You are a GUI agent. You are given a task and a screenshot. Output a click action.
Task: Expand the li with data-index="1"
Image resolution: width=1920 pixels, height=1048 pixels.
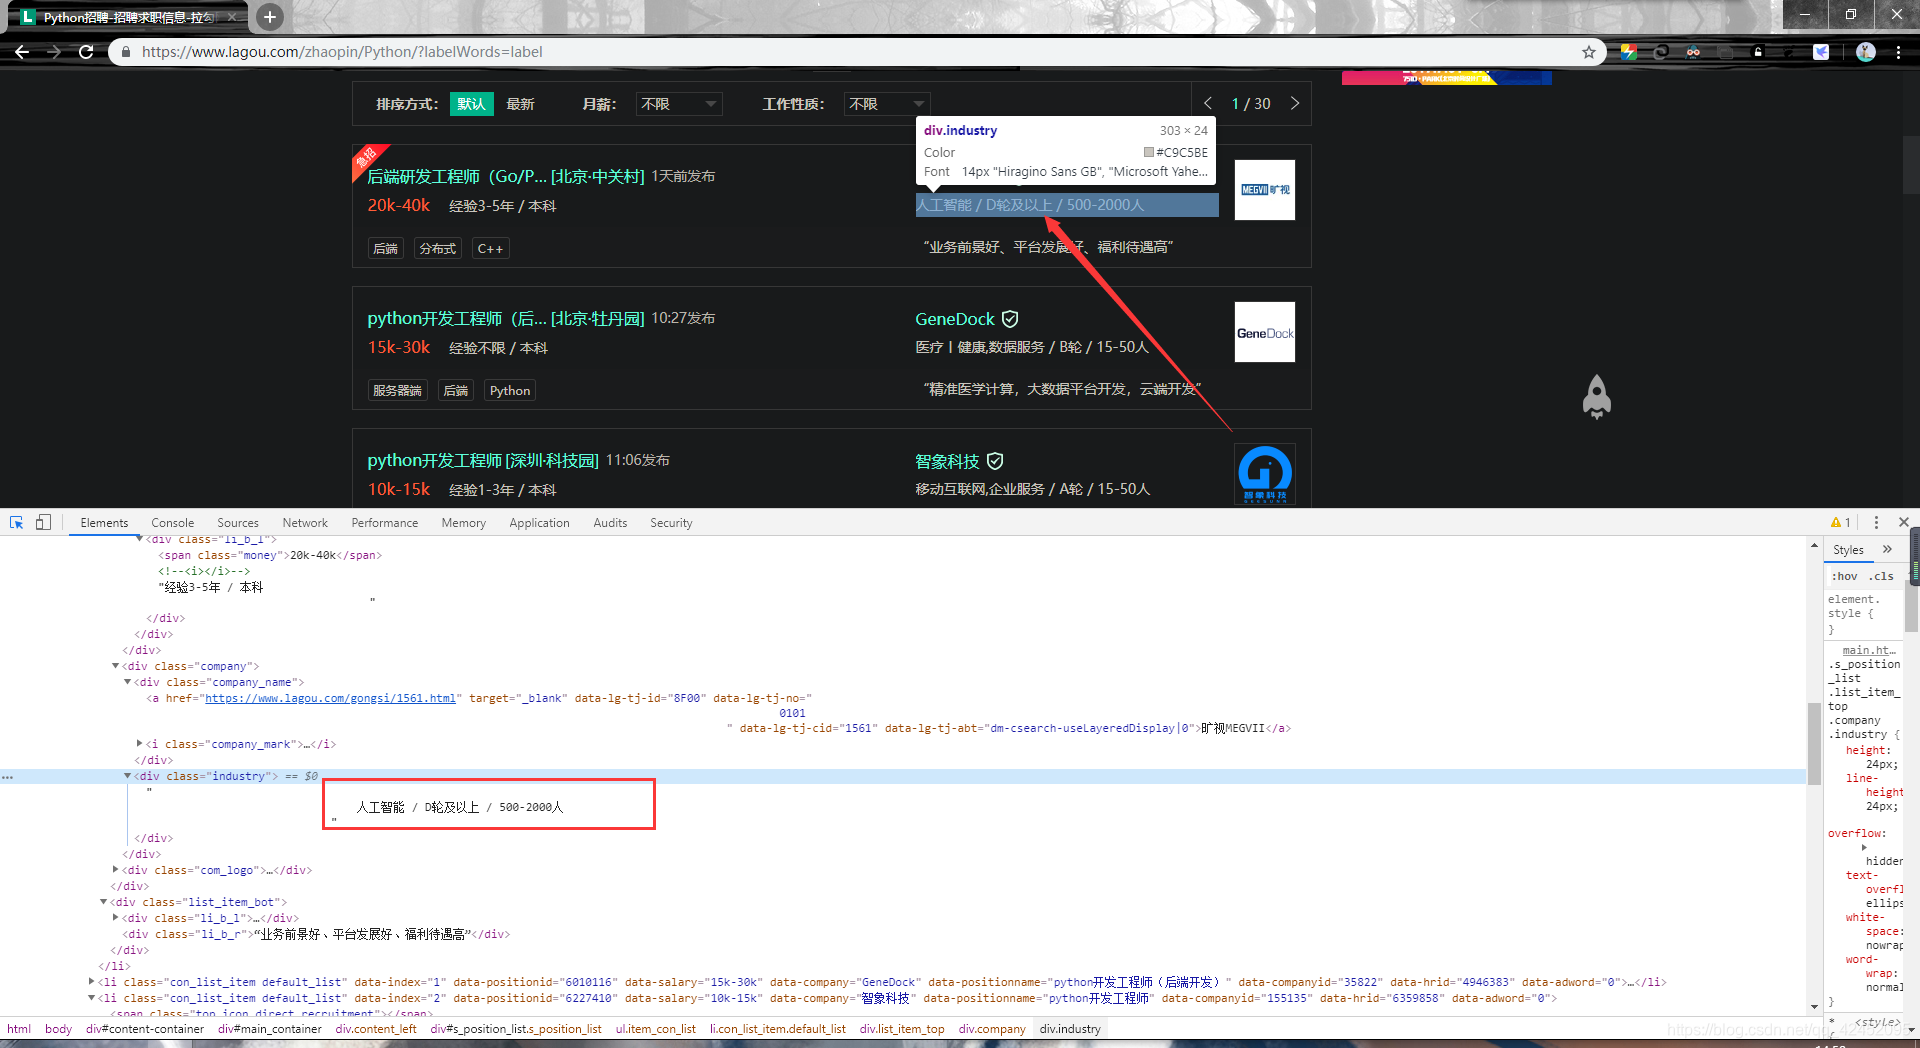91,982
